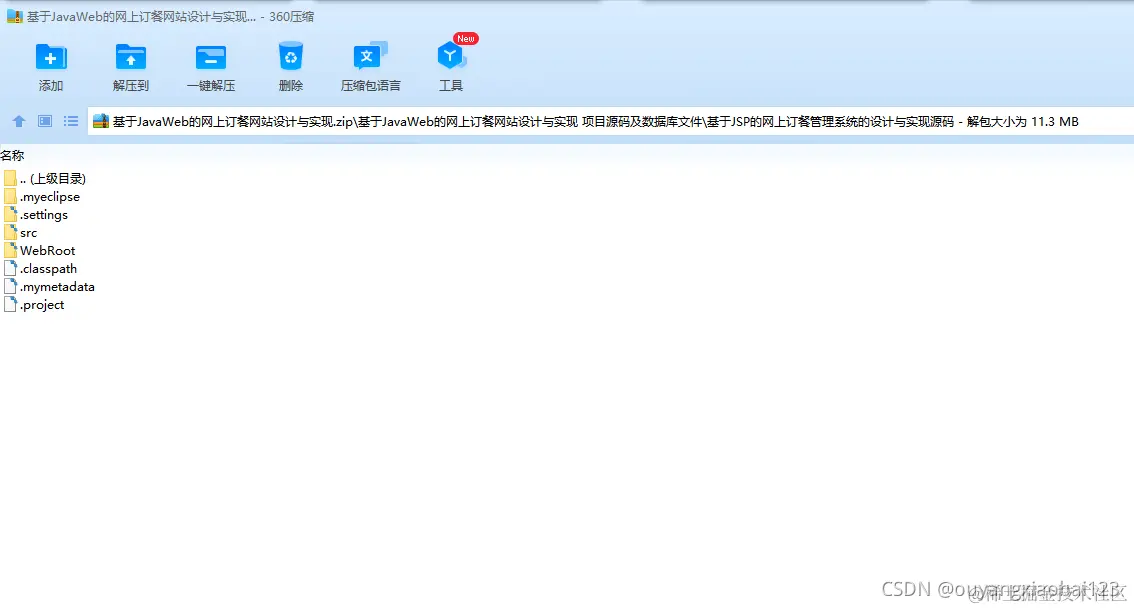Select the .project file
The height and width of the screenshot is (610, 1134).
click(34, 305)
